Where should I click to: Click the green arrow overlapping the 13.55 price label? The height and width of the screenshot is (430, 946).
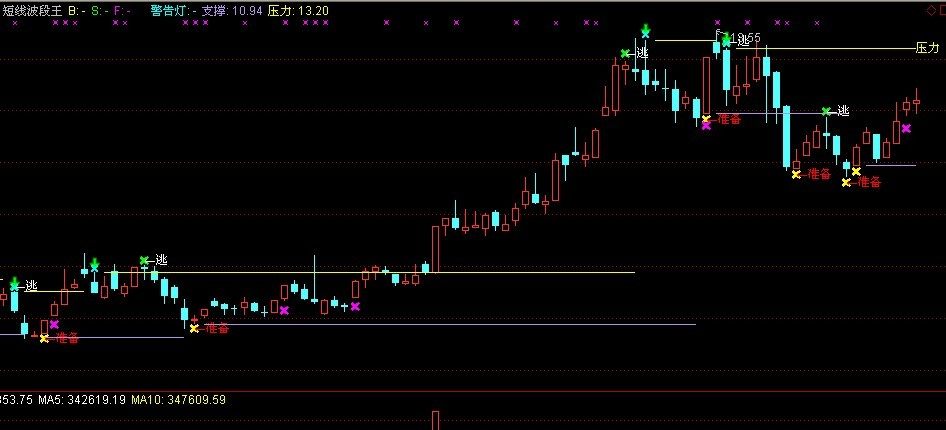coord(726,39)
